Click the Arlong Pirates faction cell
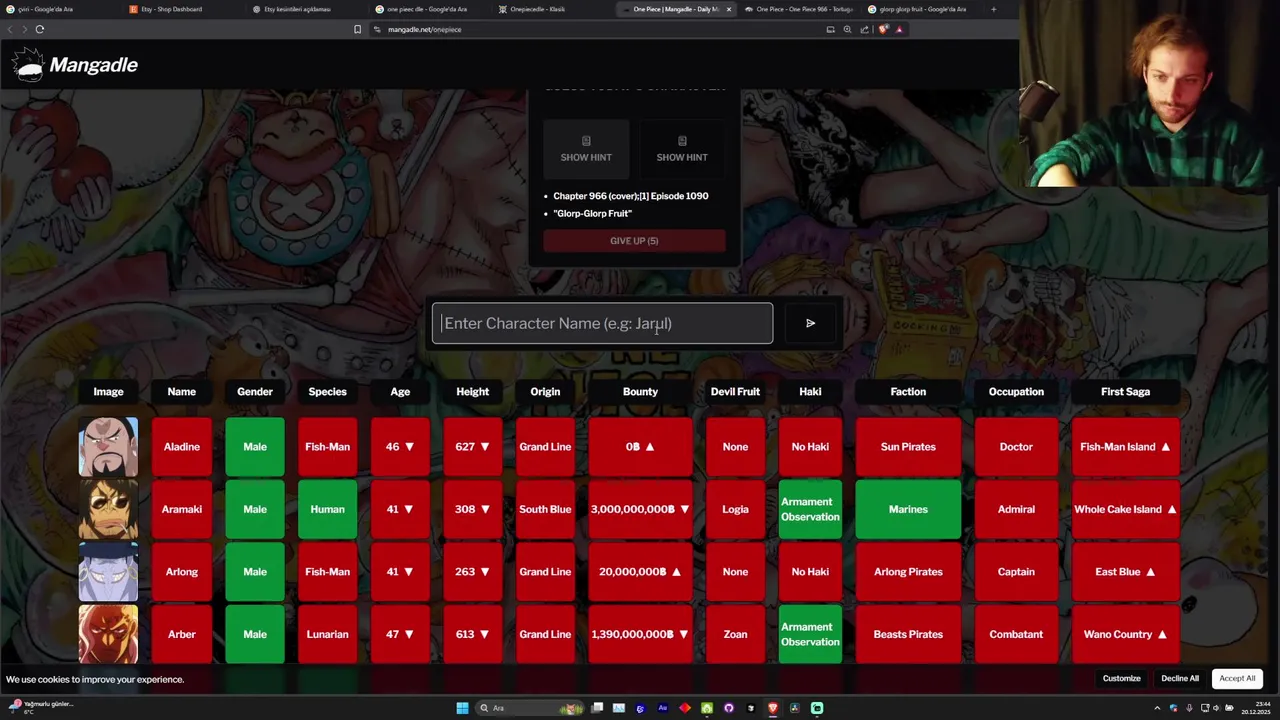Screen dimensions: 1280x720 (908, 572)
